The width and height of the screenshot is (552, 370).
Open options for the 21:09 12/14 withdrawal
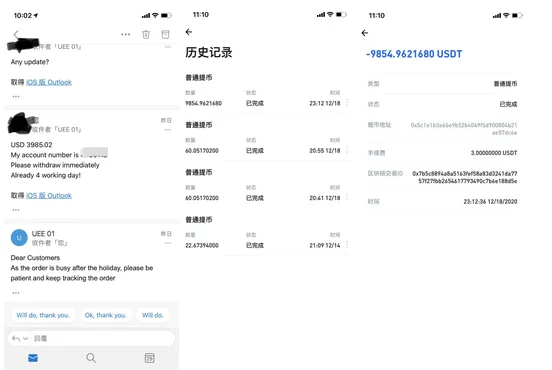[347, 245]
